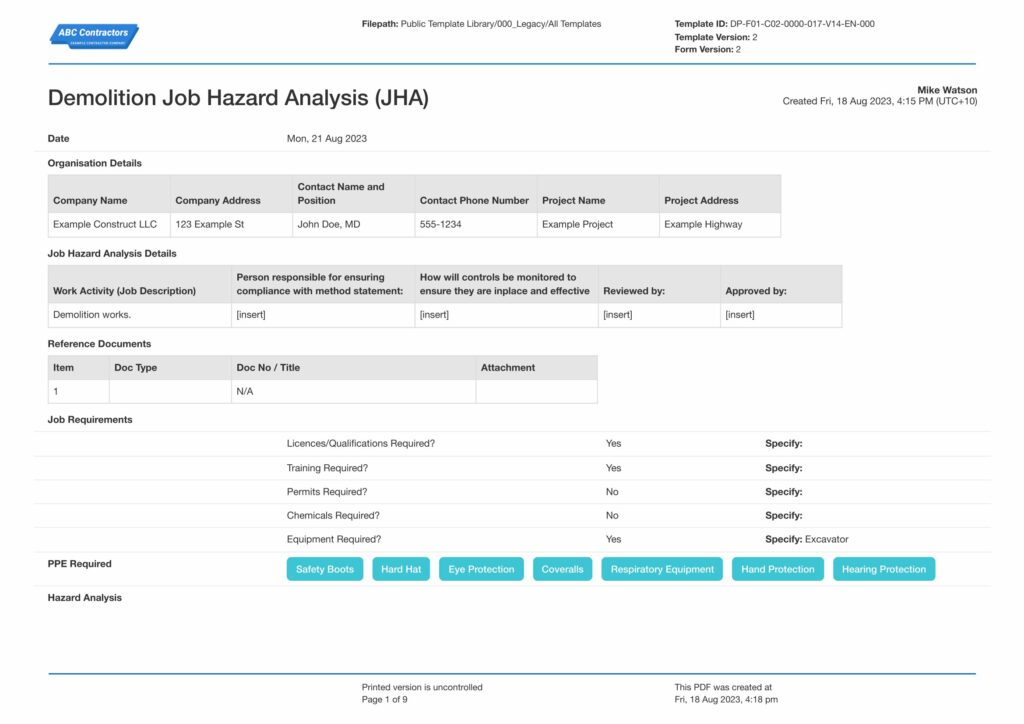Image resolution: width=1024 pixels, height=724 pixels.
Task: Click the Specify Excavator equipment field
Action: point(807,539)
